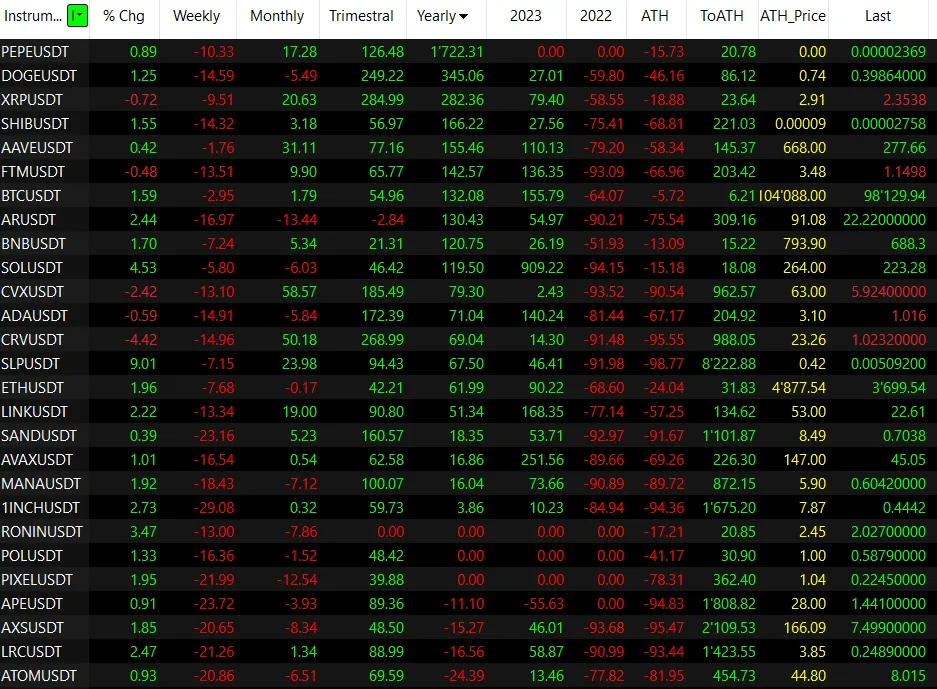This screenshot has width=937, height=689.
Task: Click ETHUSDT last price 3'699.54
Action: point(899,388)
